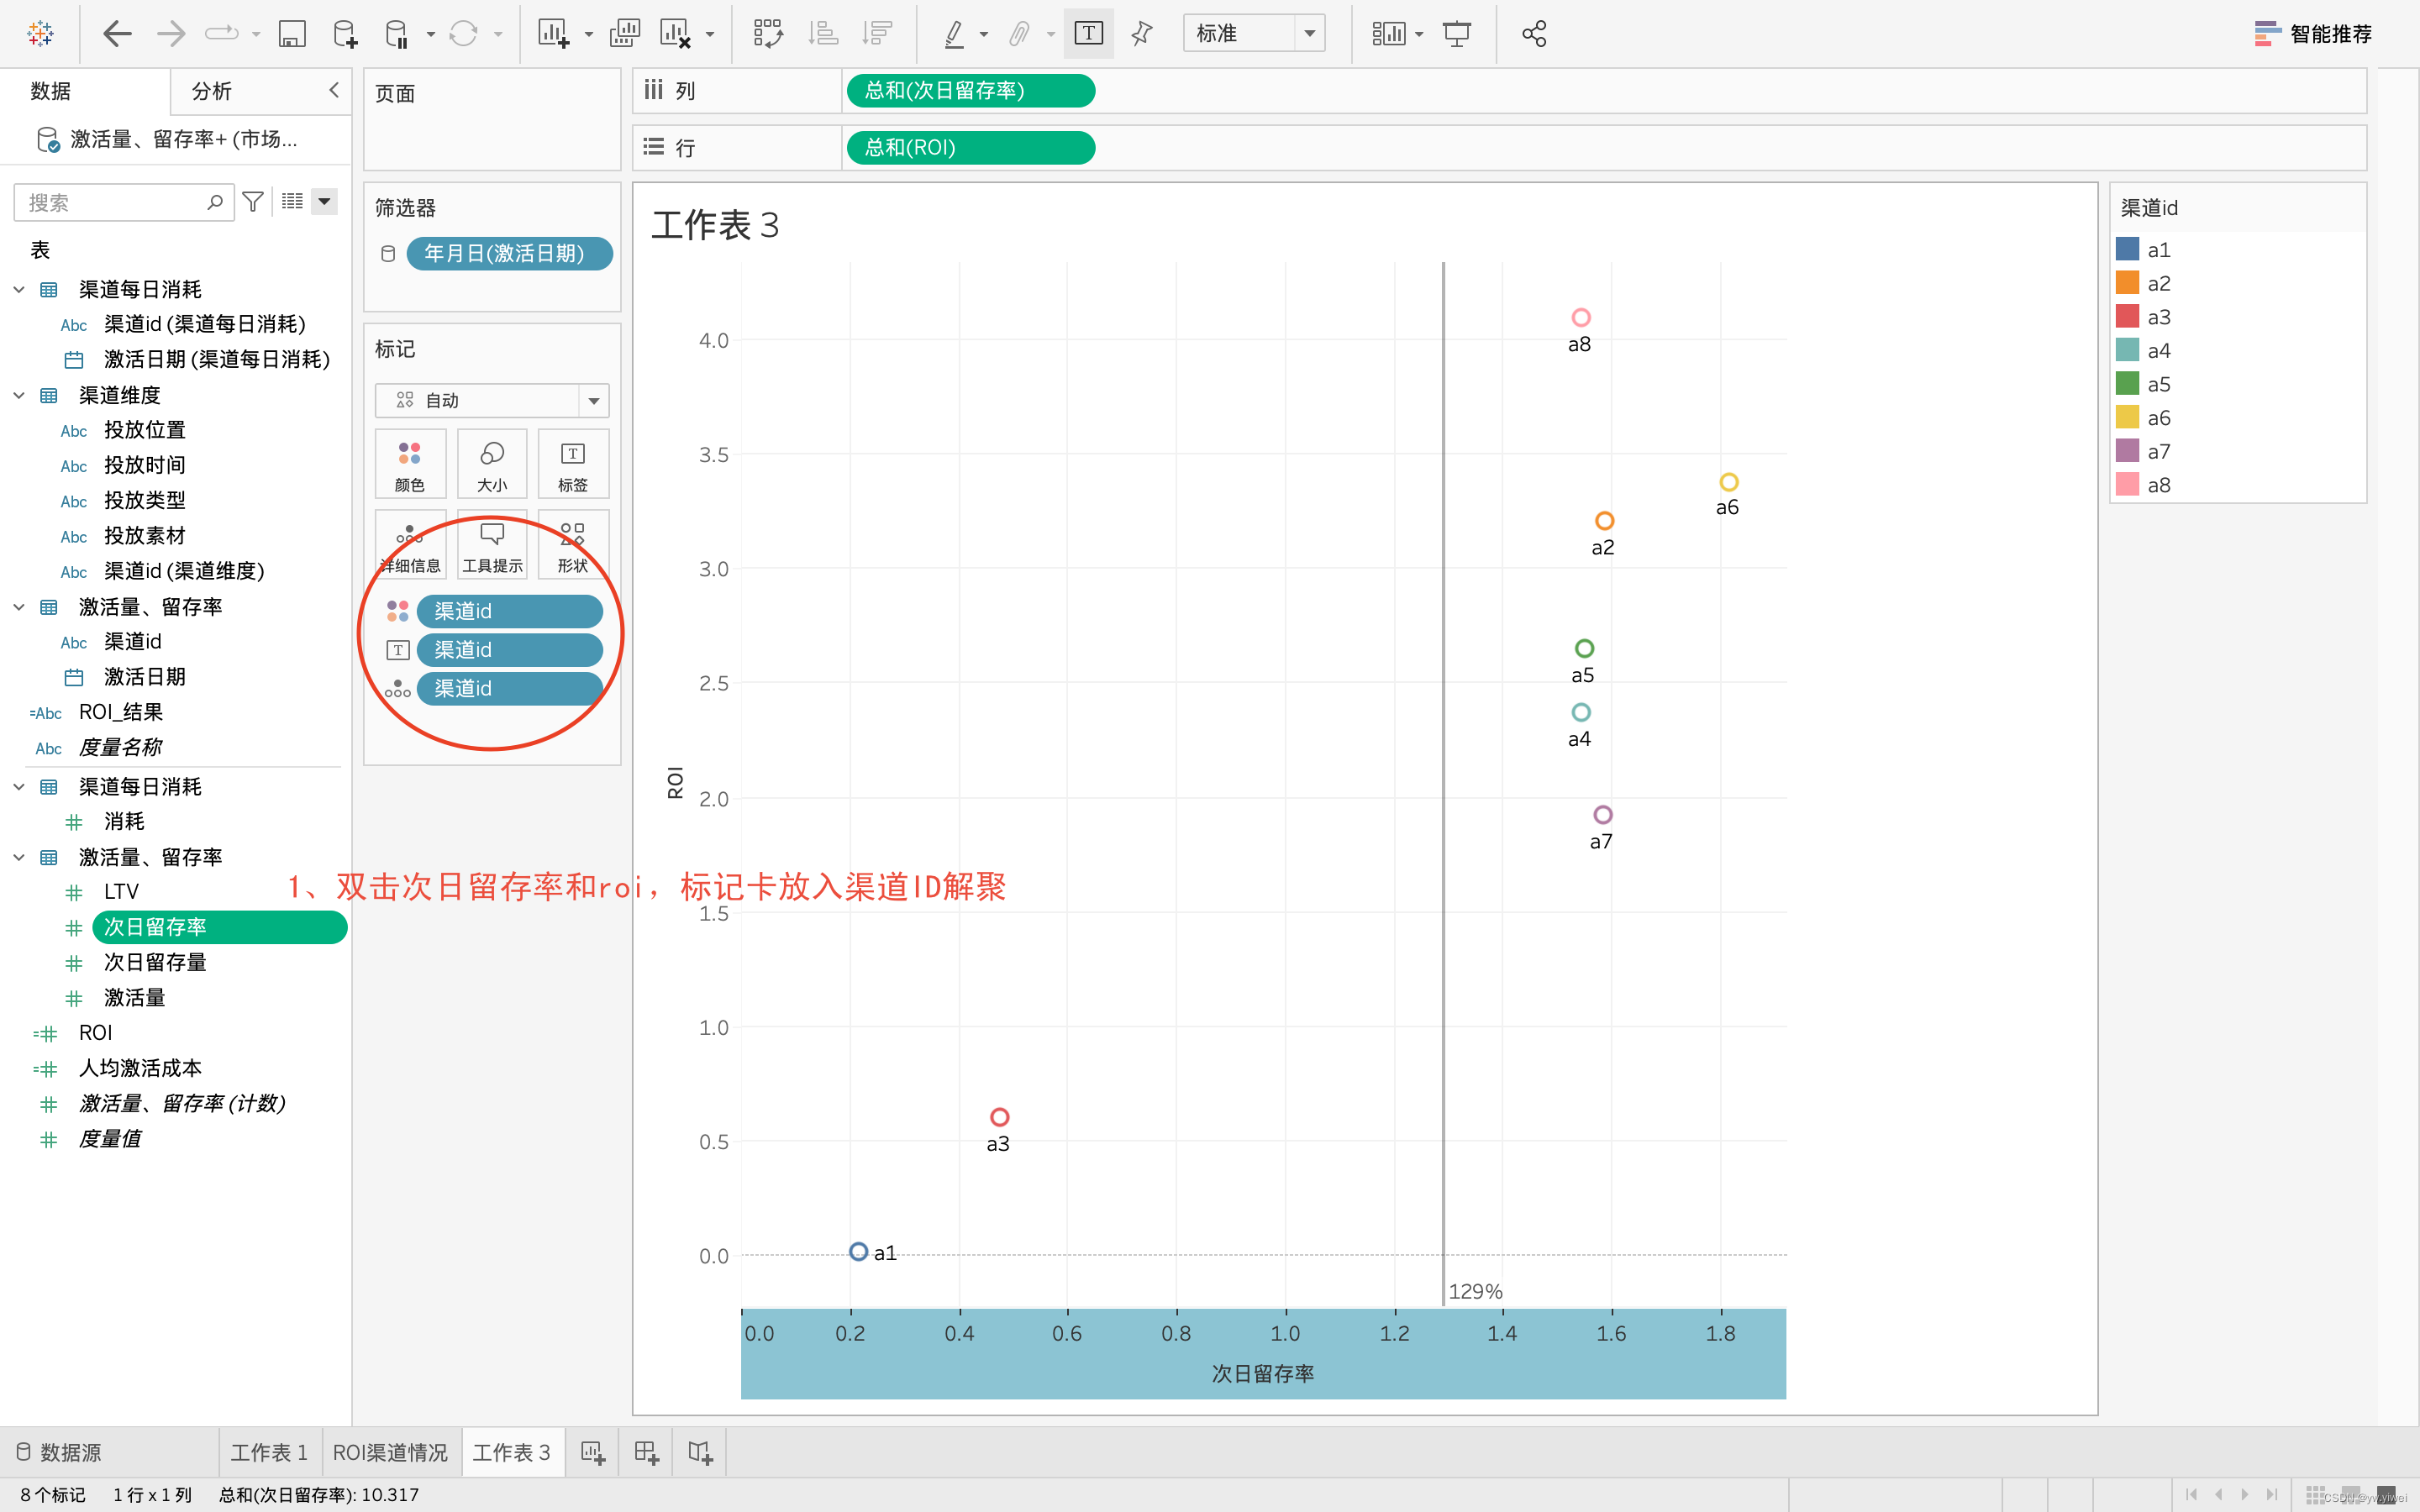Click the swap rows and columns icon

767,34
